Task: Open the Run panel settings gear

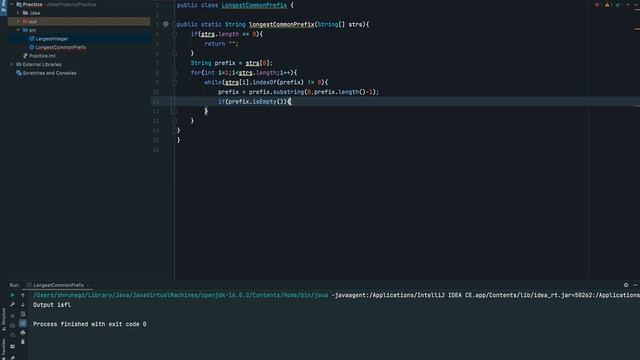Action: click(x=626, y=285)
